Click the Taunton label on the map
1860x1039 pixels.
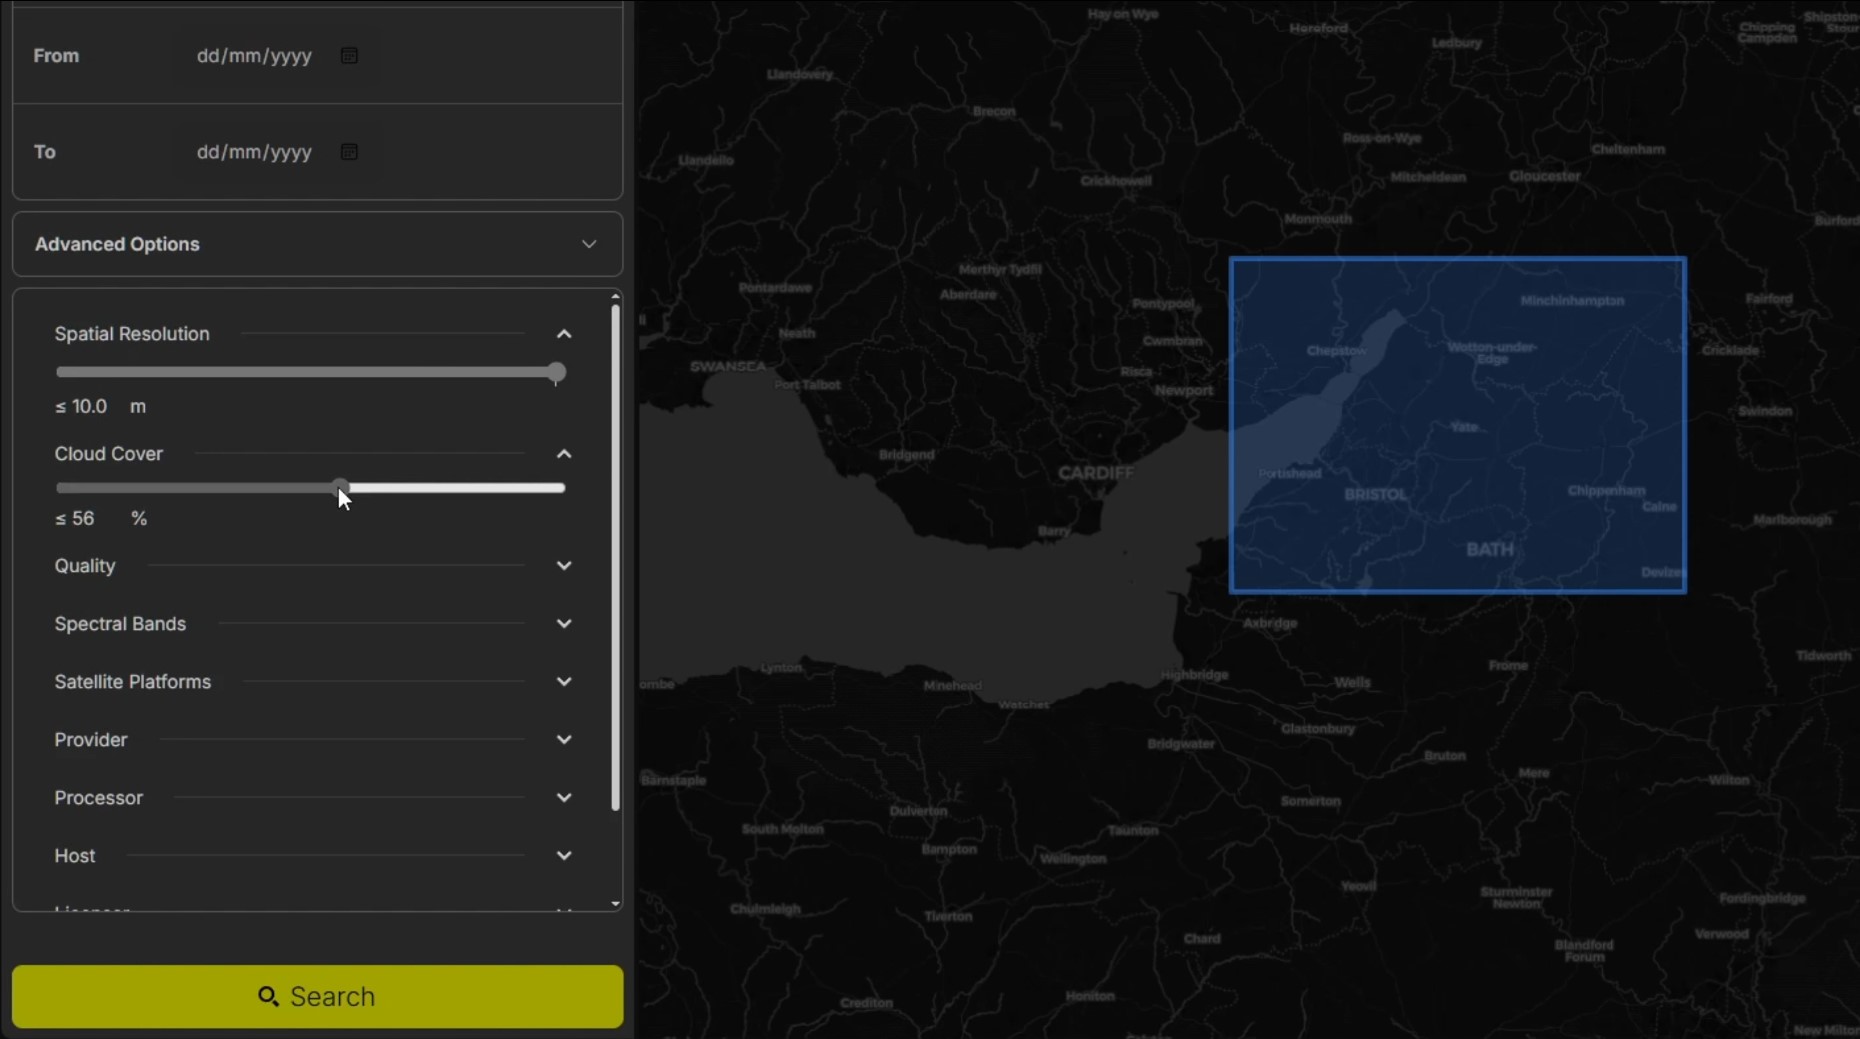click(x=1132, y=830)
